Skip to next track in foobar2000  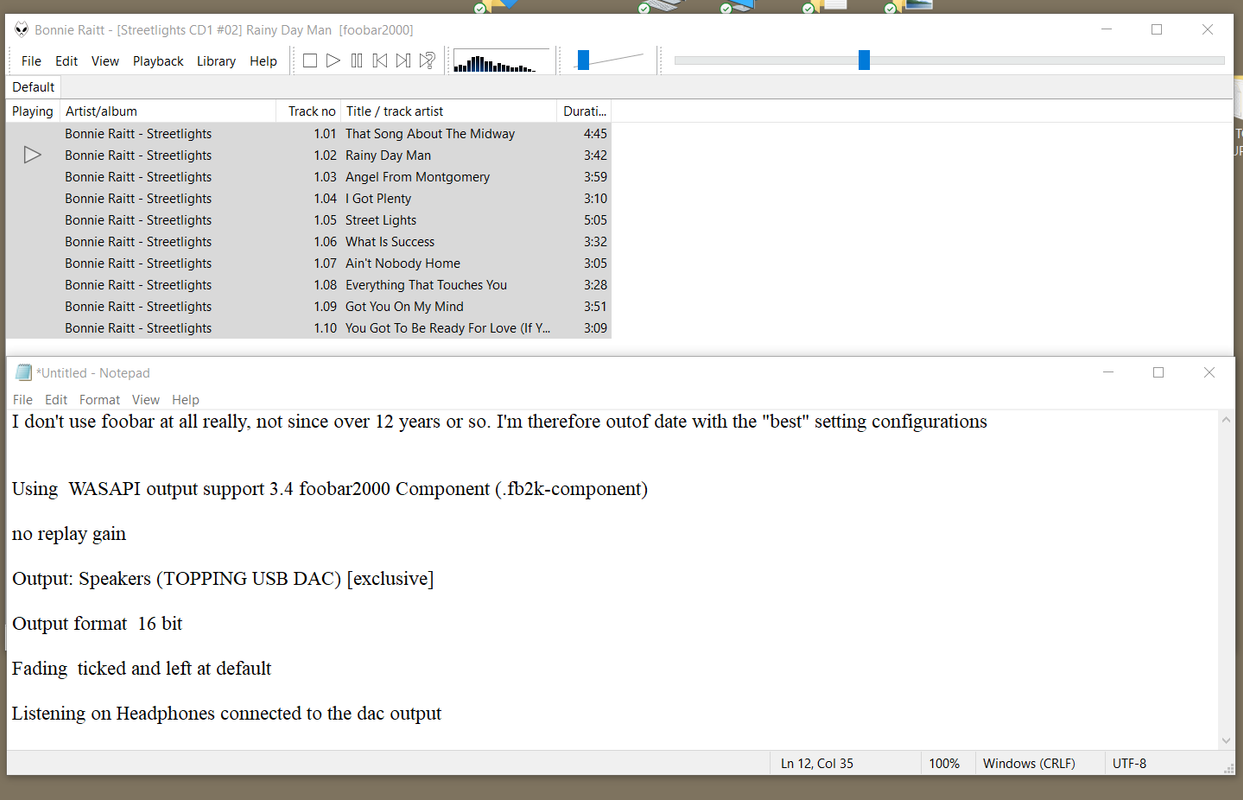pos(403,61)
